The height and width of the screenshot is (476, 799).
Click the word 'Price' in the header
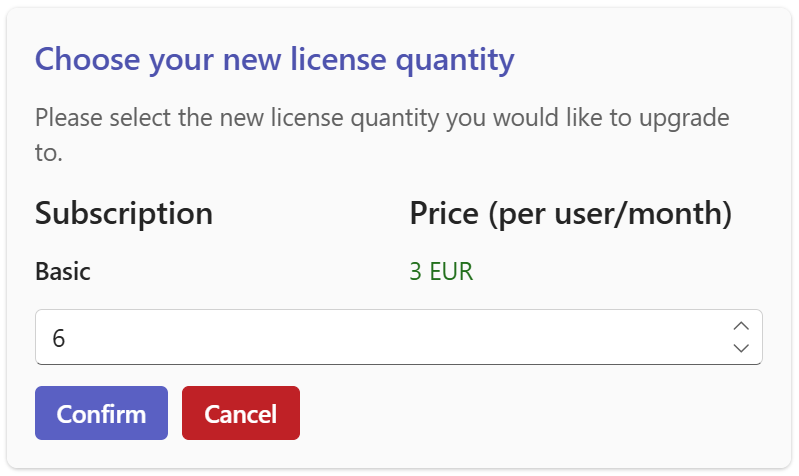[446, 213]
